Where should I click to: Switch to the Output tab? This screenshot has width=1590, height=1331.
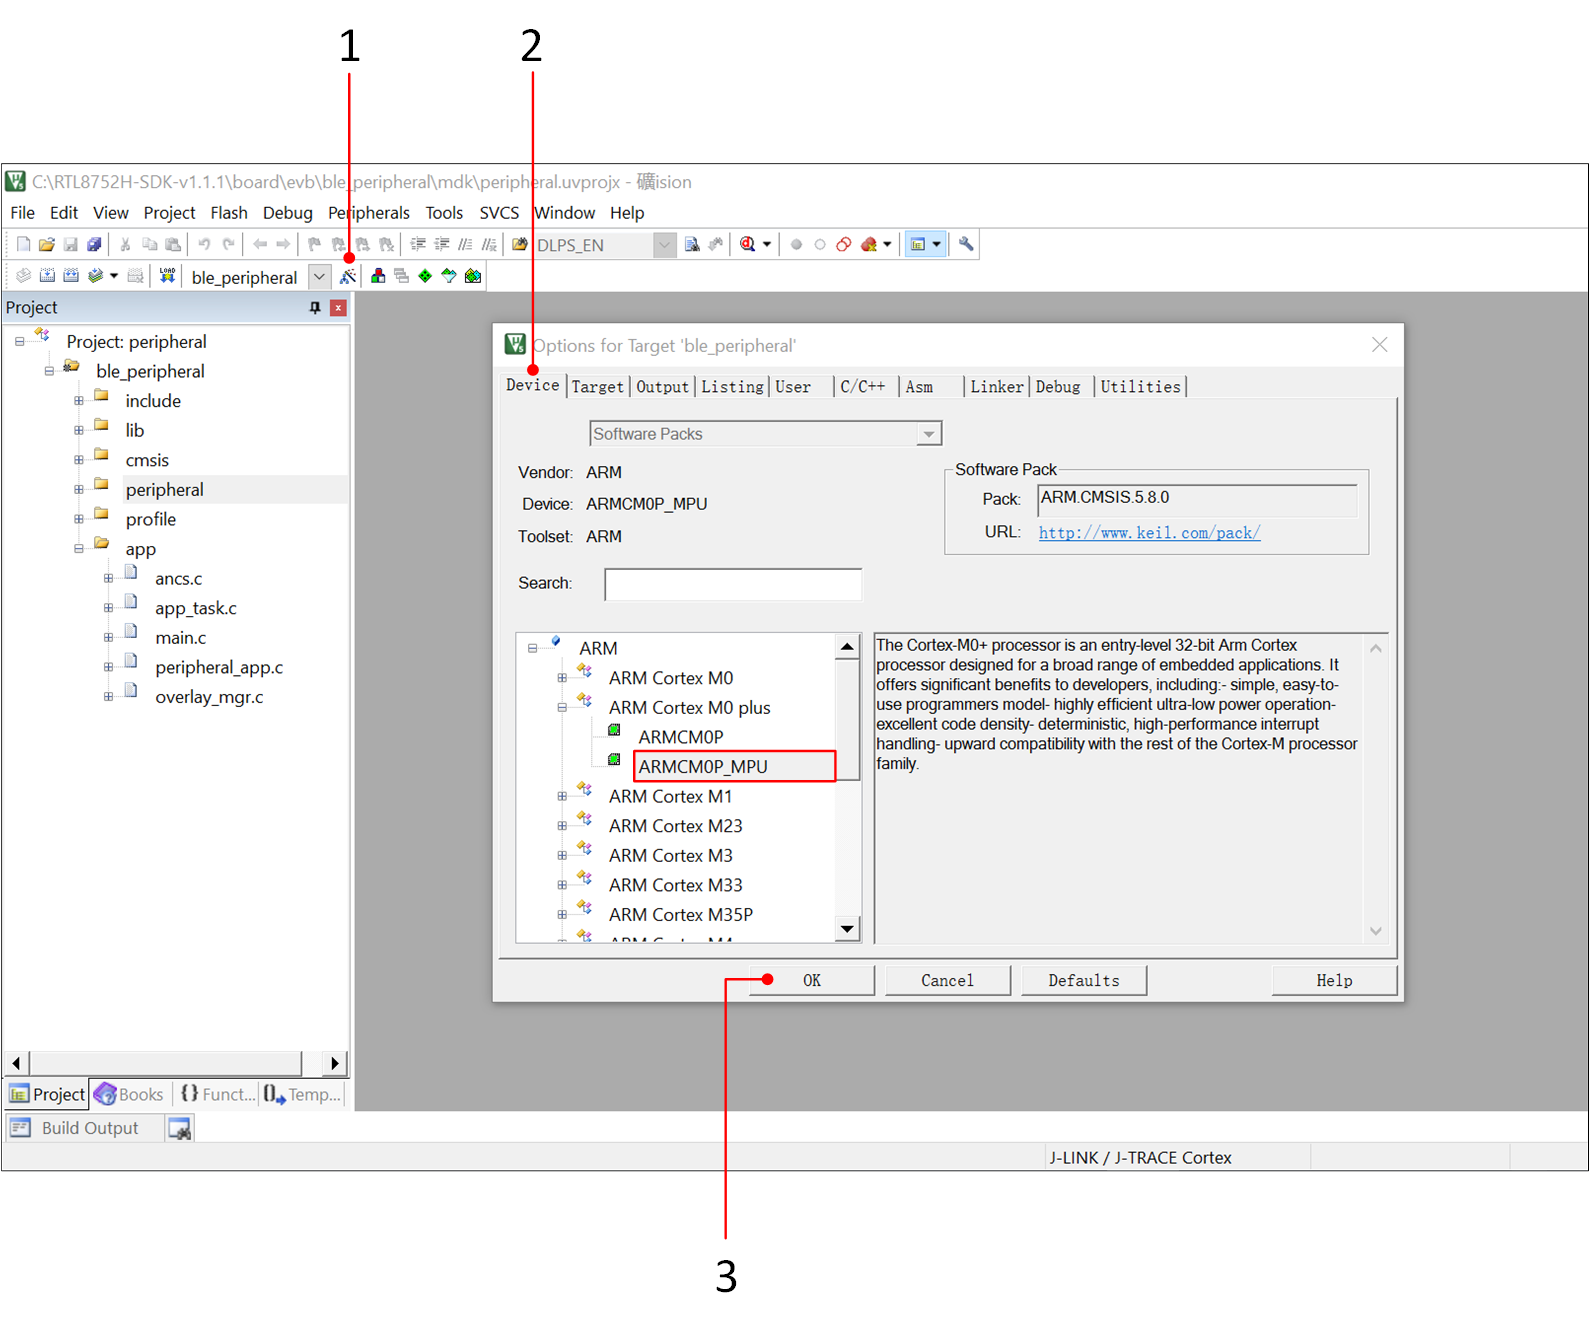(x=662, y=387)
